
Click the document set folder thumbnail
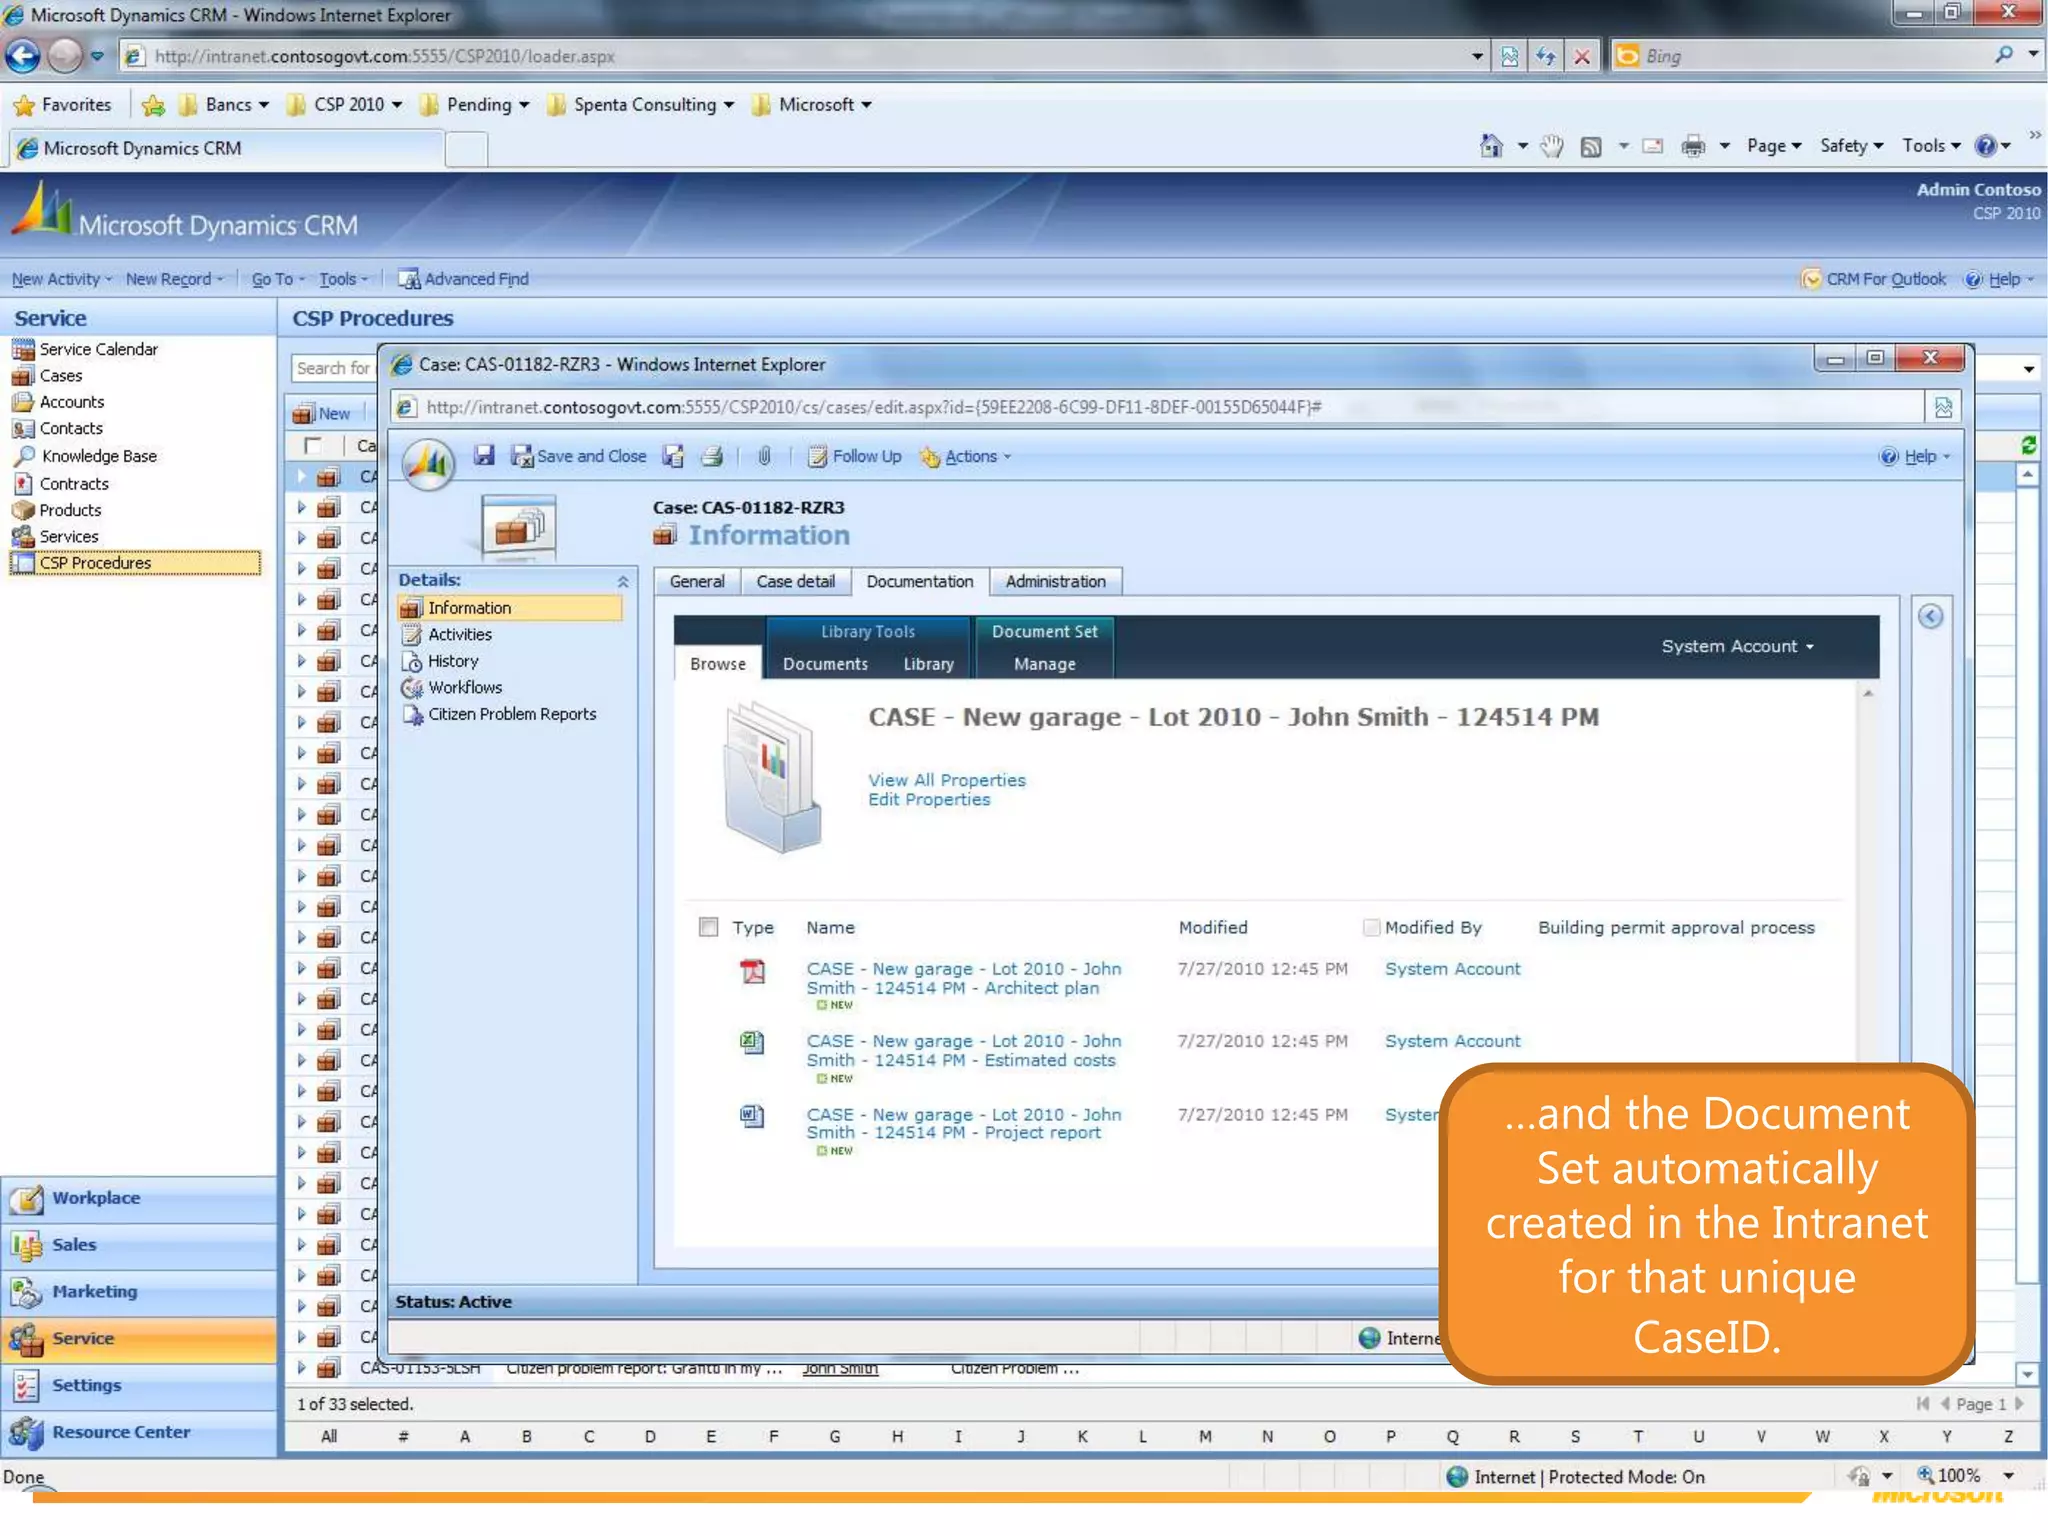click(772, 777)
